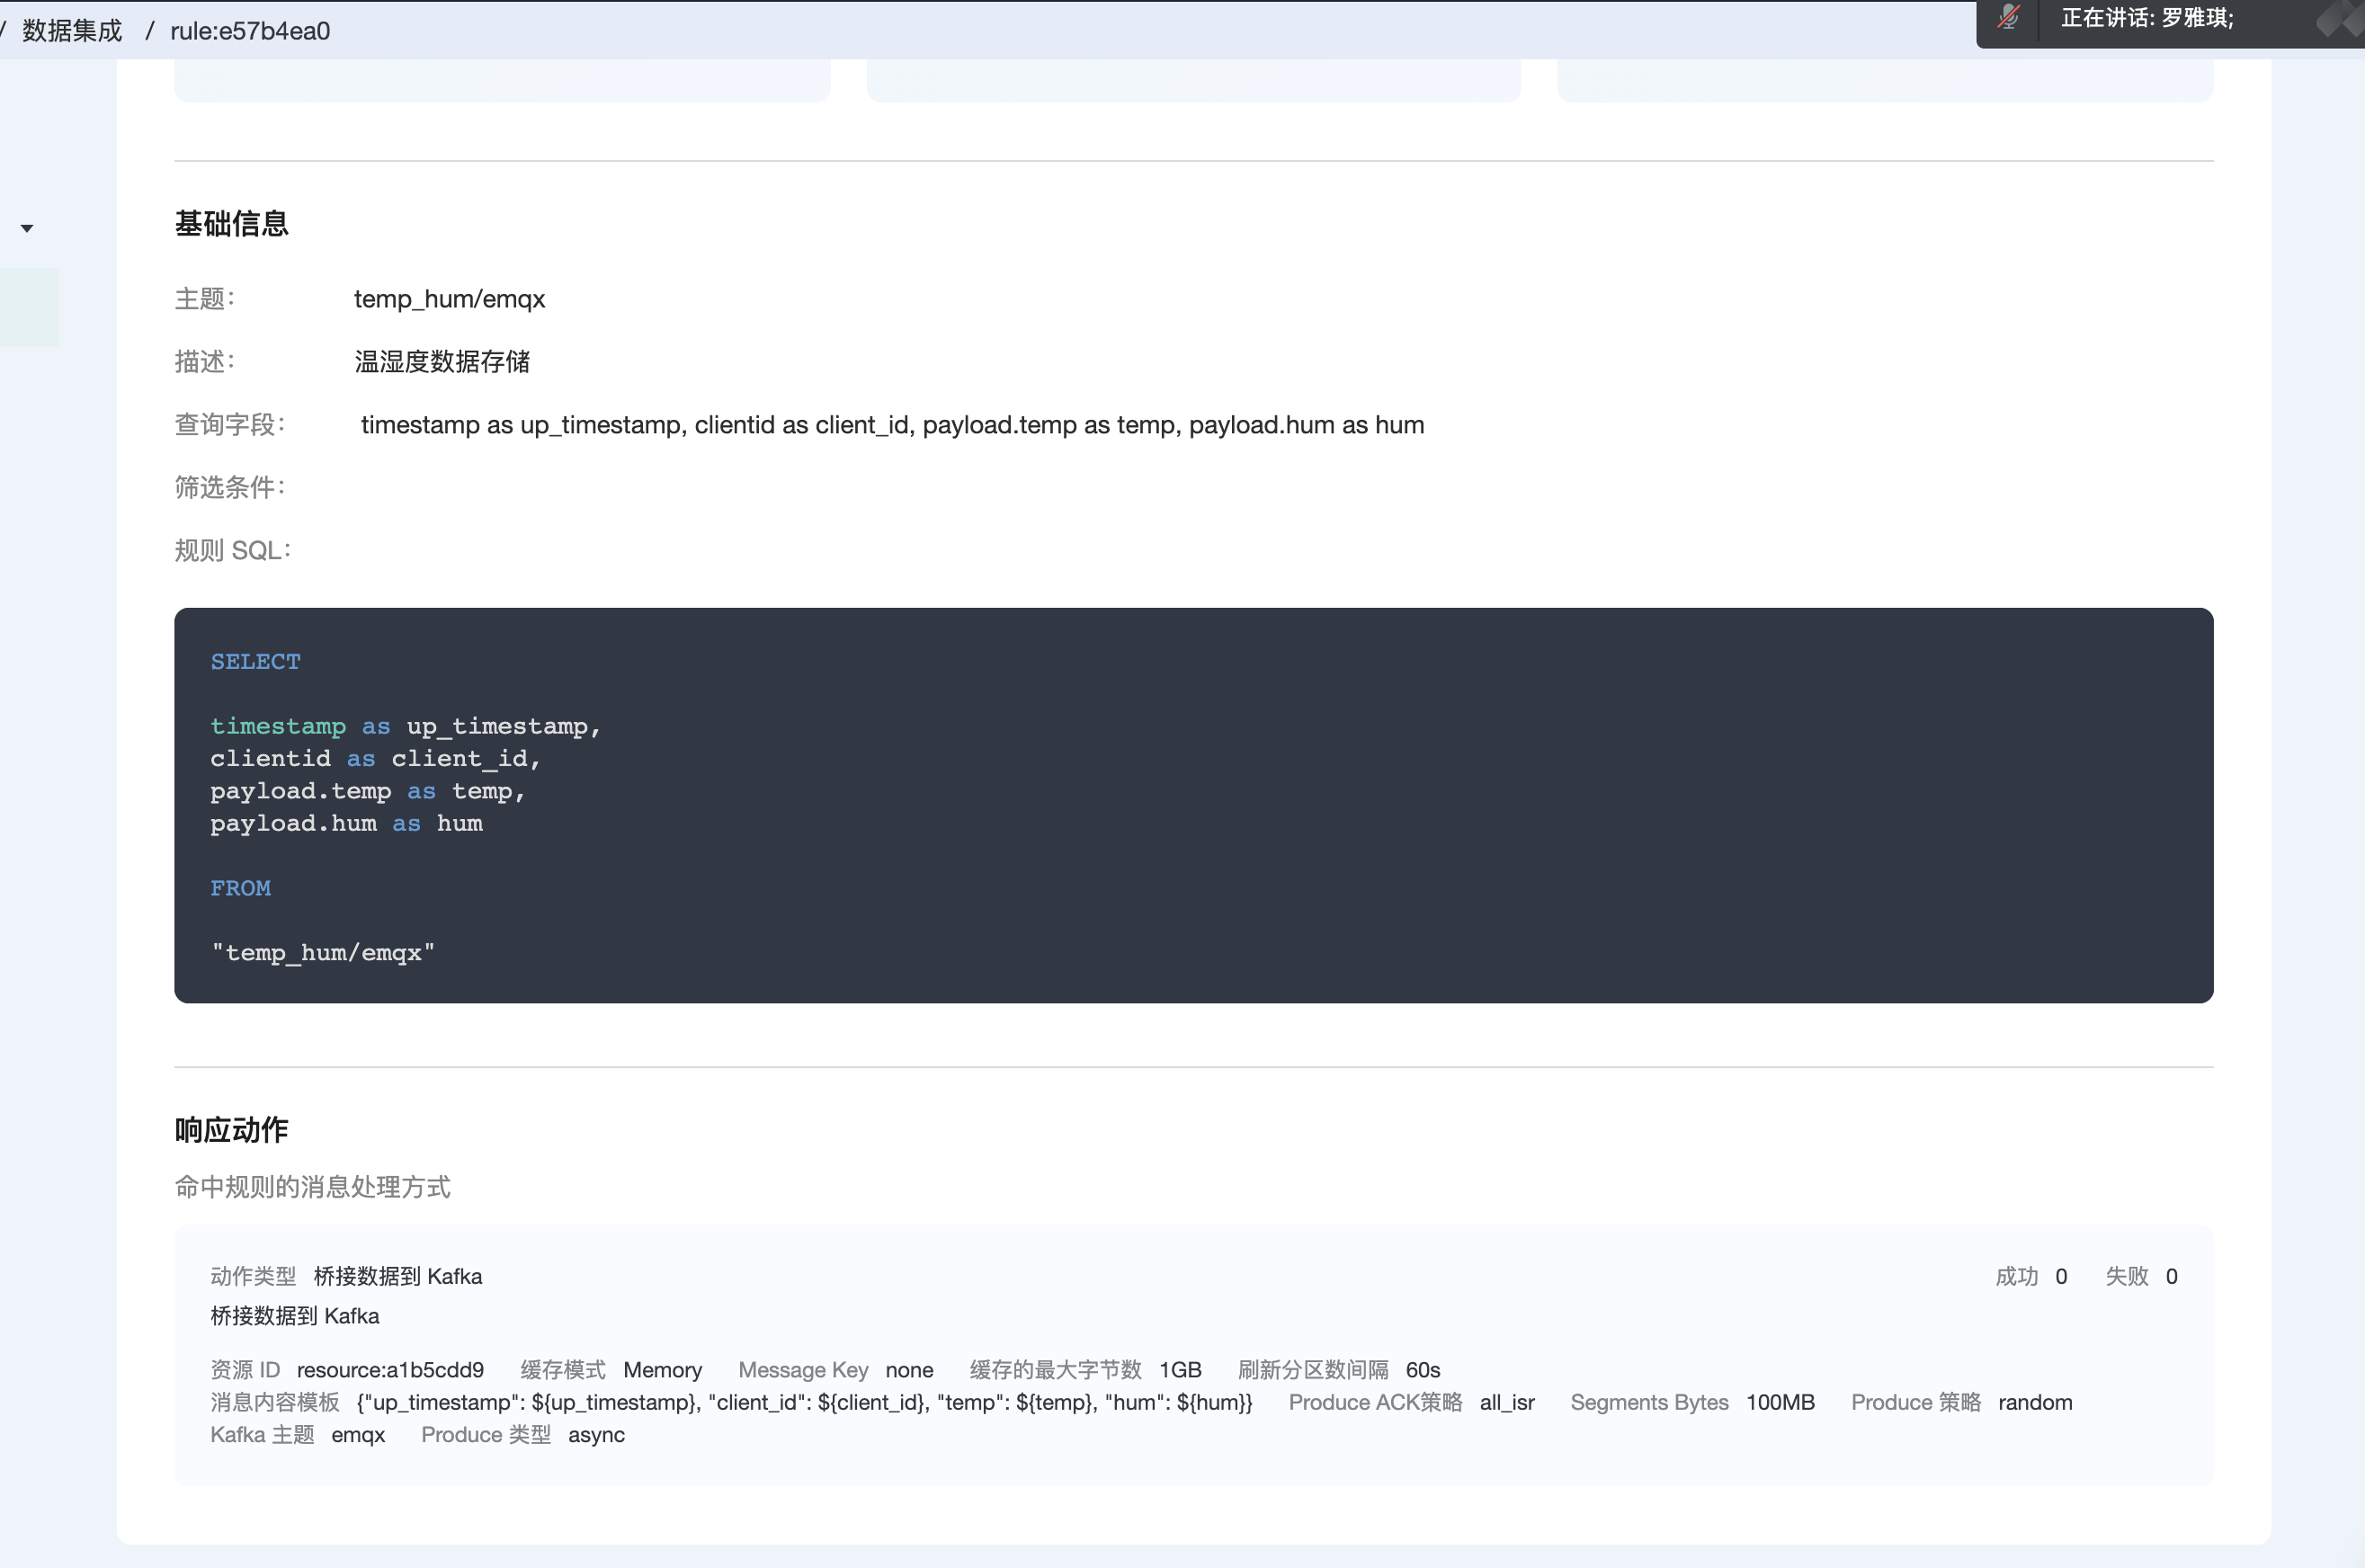Click the SELECT keyword in SQL editor
The height and width of the screenshot is (1568, 2365).
pyautogui.click(x=255, y=662)
